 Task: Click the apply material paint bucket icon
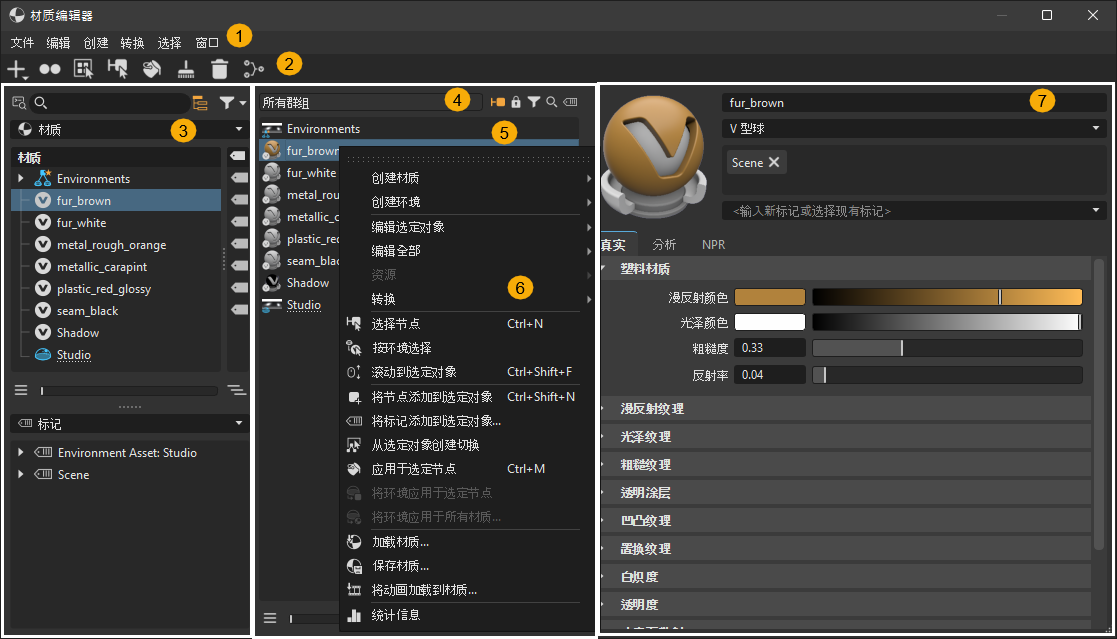pyautogui.click(x=152, y=69)
